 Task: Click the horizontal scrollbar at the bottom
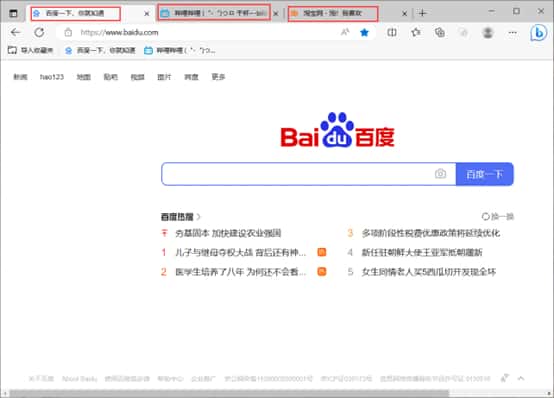click(x=229, y=393)
